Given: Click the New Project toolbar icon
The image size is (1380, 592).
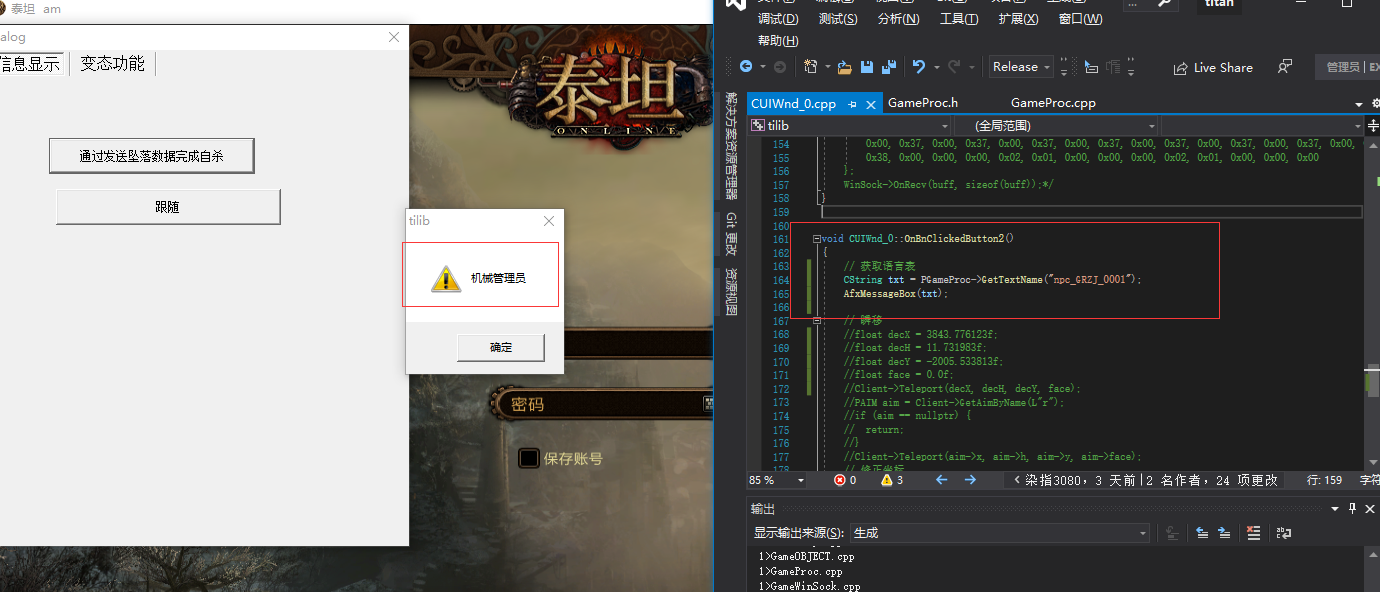Looking at the screenshot, I should [810, 67].
